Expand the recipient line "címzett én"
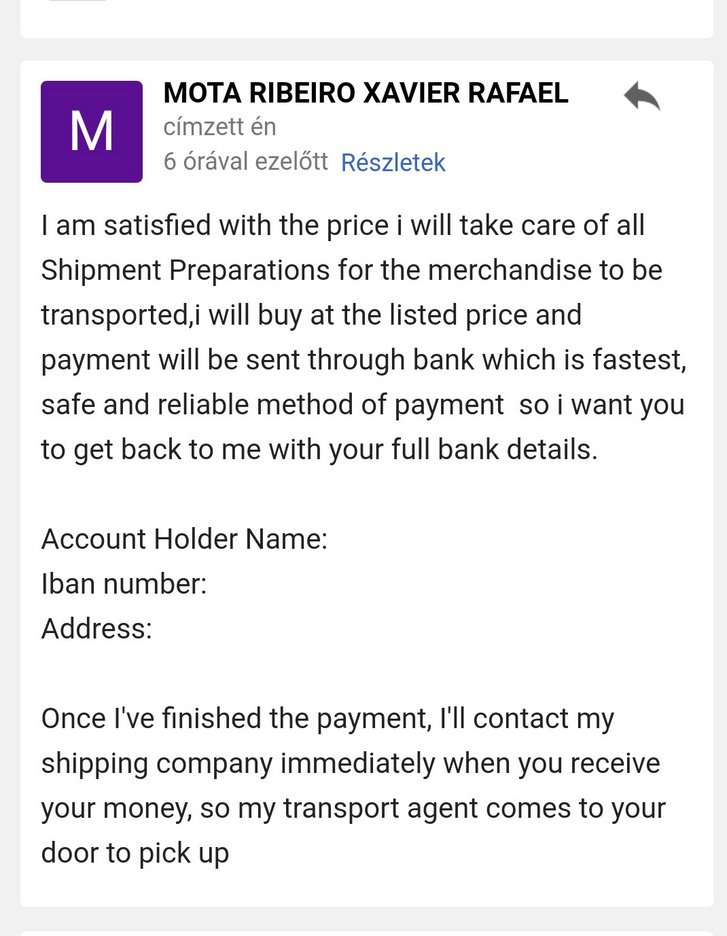This screenshot has height=936, width=727. (219, 127)
